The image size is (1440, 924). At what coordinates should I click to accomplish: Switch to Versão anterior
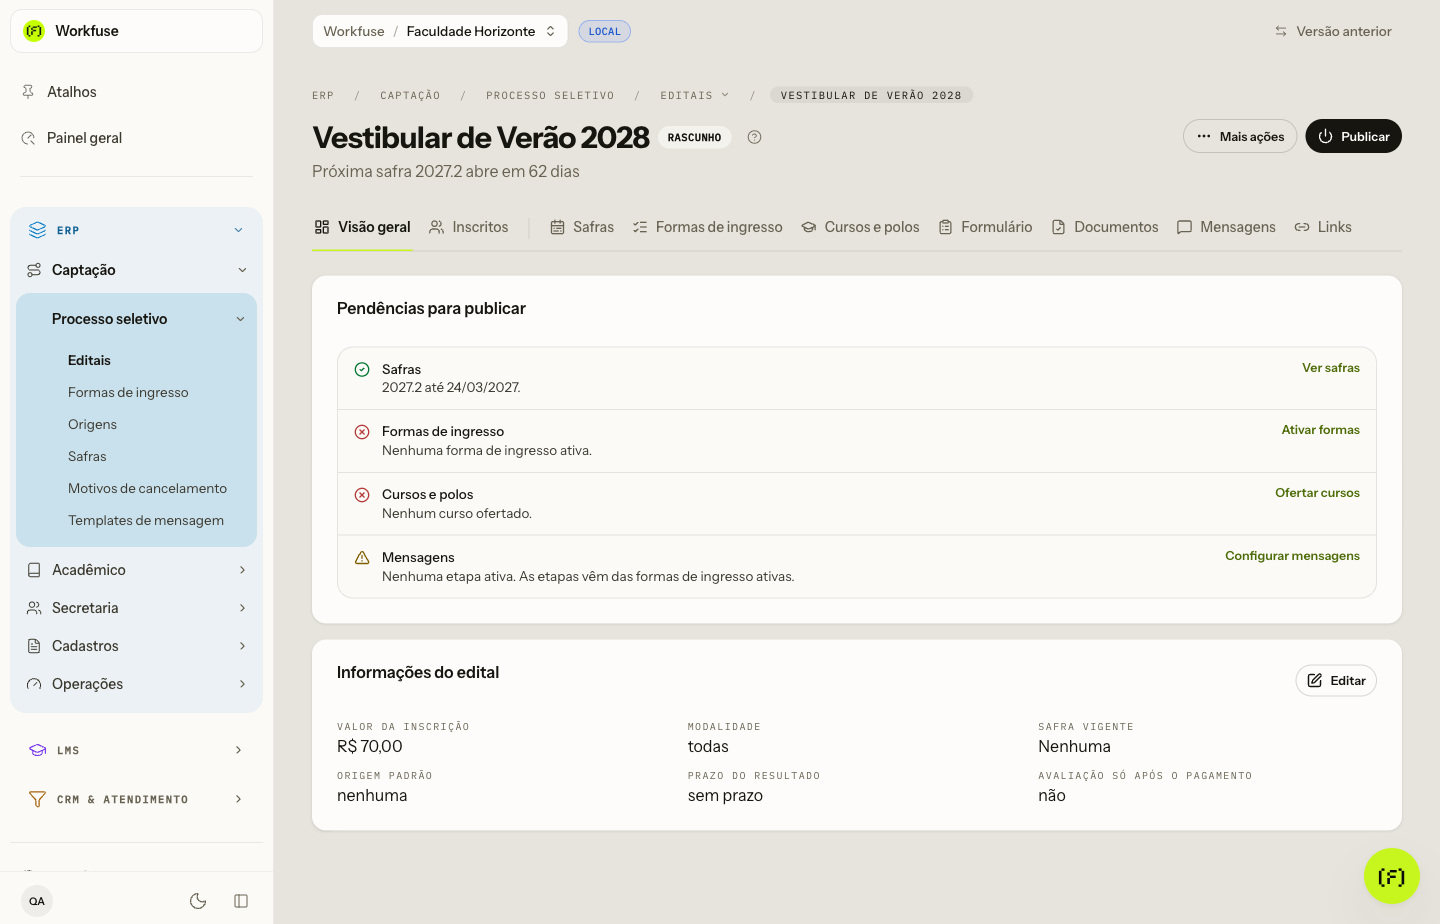click(1333, 31)
